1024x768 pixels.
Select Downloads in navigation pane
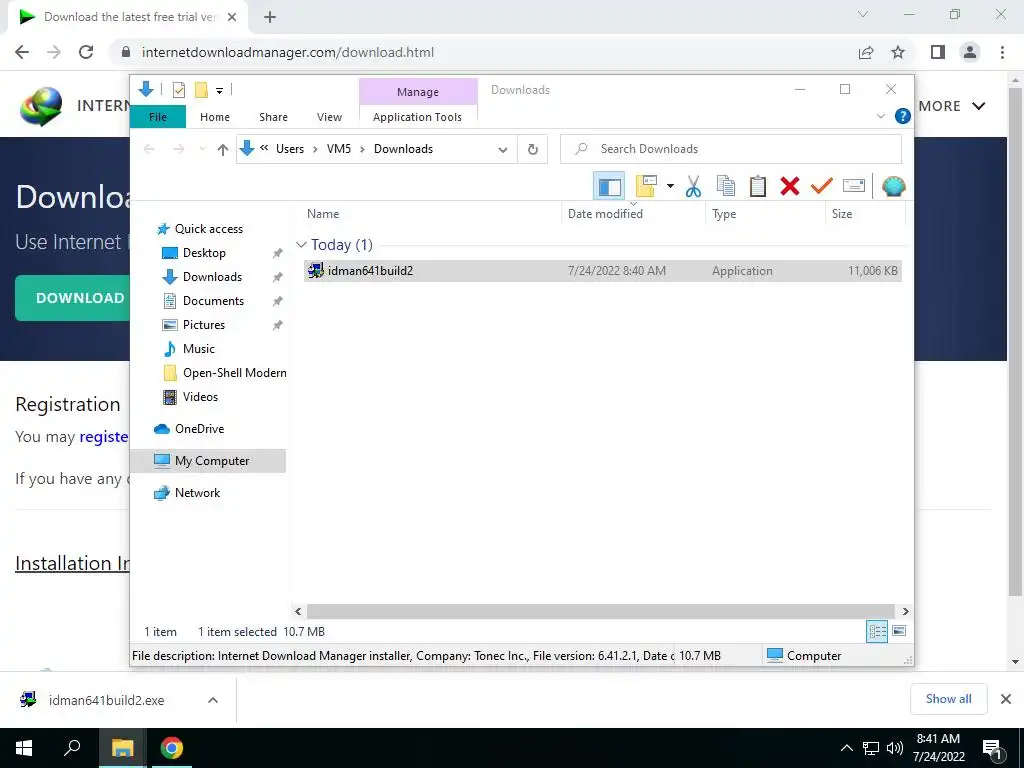coord(212,277)
